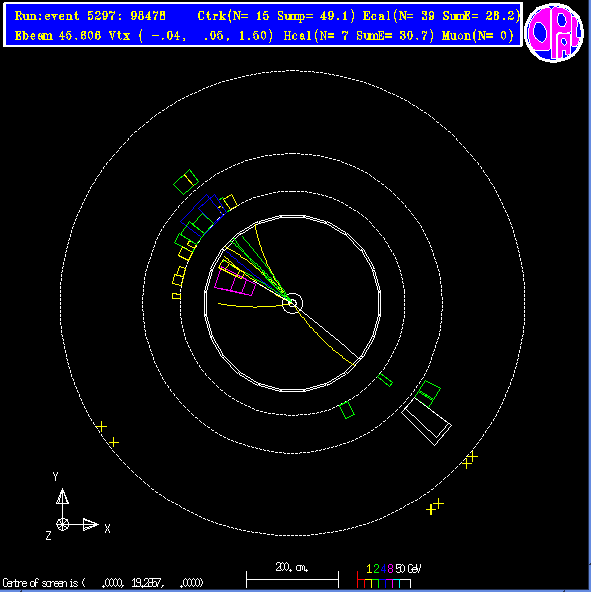The image size is (591, 592).
Task: Click the green calorimeter block above the white Hcal block
Action: point(428,393)
